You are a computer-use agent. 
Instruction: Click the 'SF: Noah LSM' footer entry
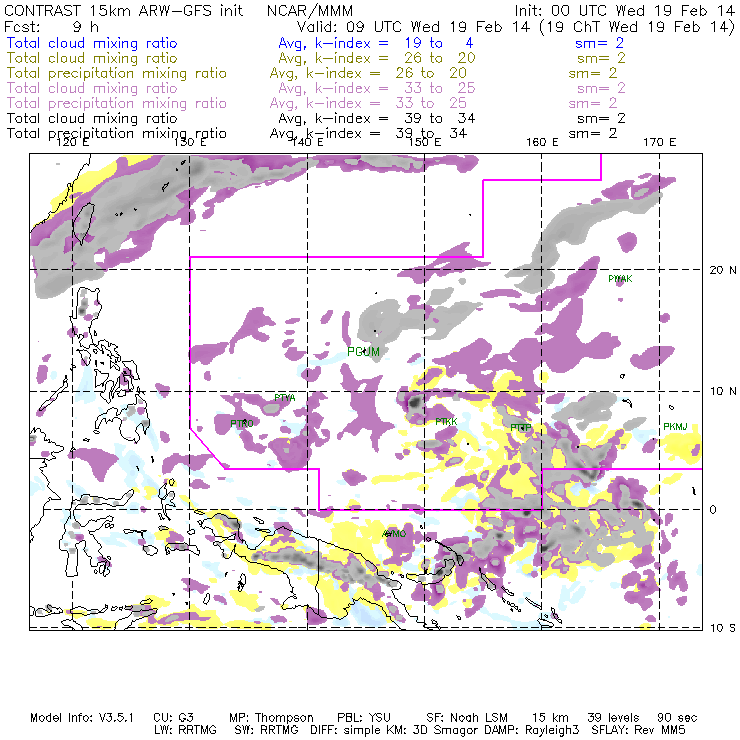pyautogui.click(x=467, y=718)
